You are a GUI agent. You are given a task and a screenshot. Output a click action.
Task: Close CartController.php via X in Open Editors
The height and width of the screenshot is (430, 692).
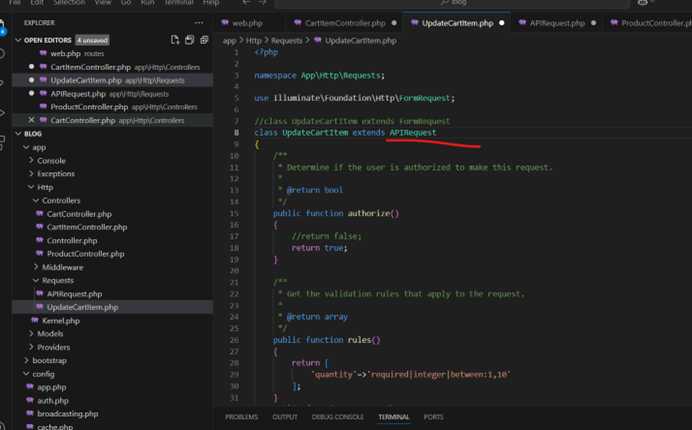pyautogui.click(x=31, y=120)
